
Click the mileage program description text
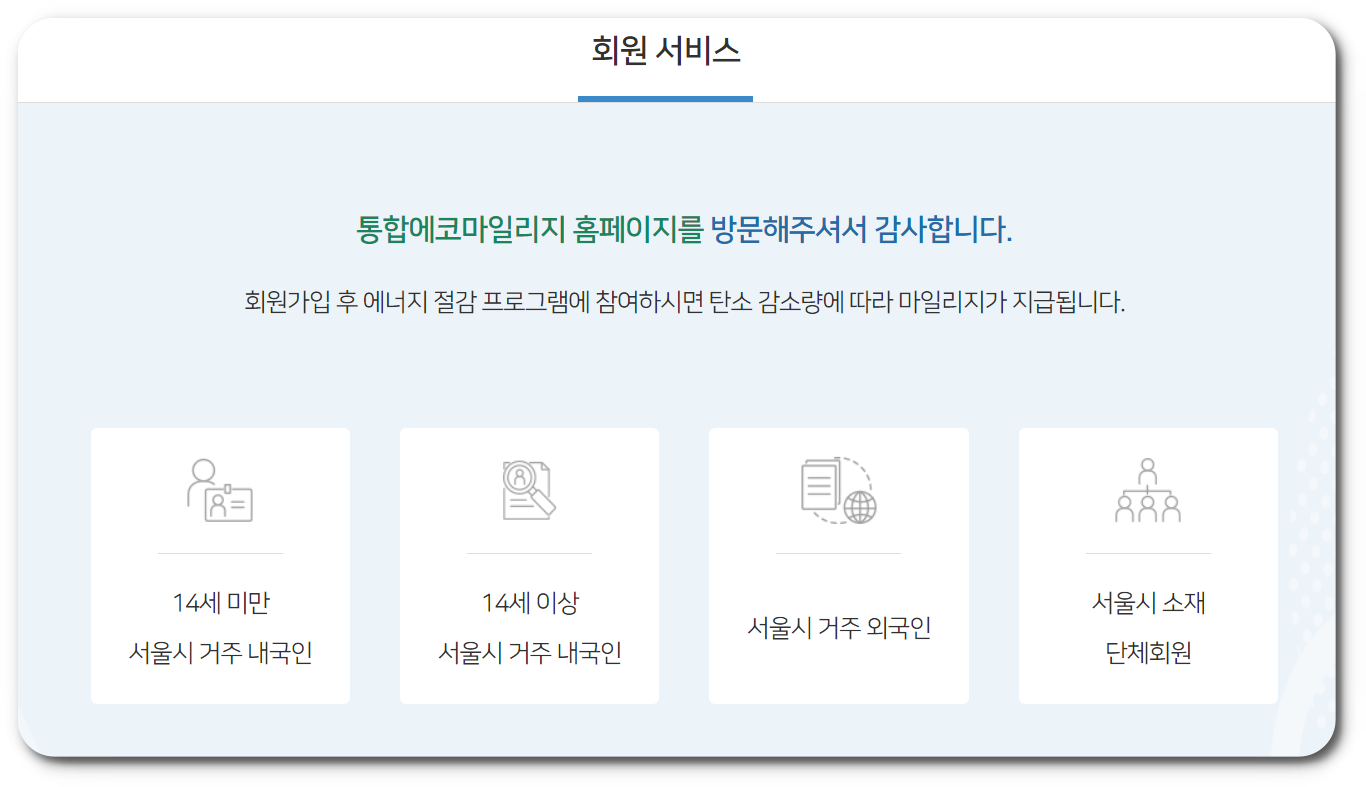(683, 301)
